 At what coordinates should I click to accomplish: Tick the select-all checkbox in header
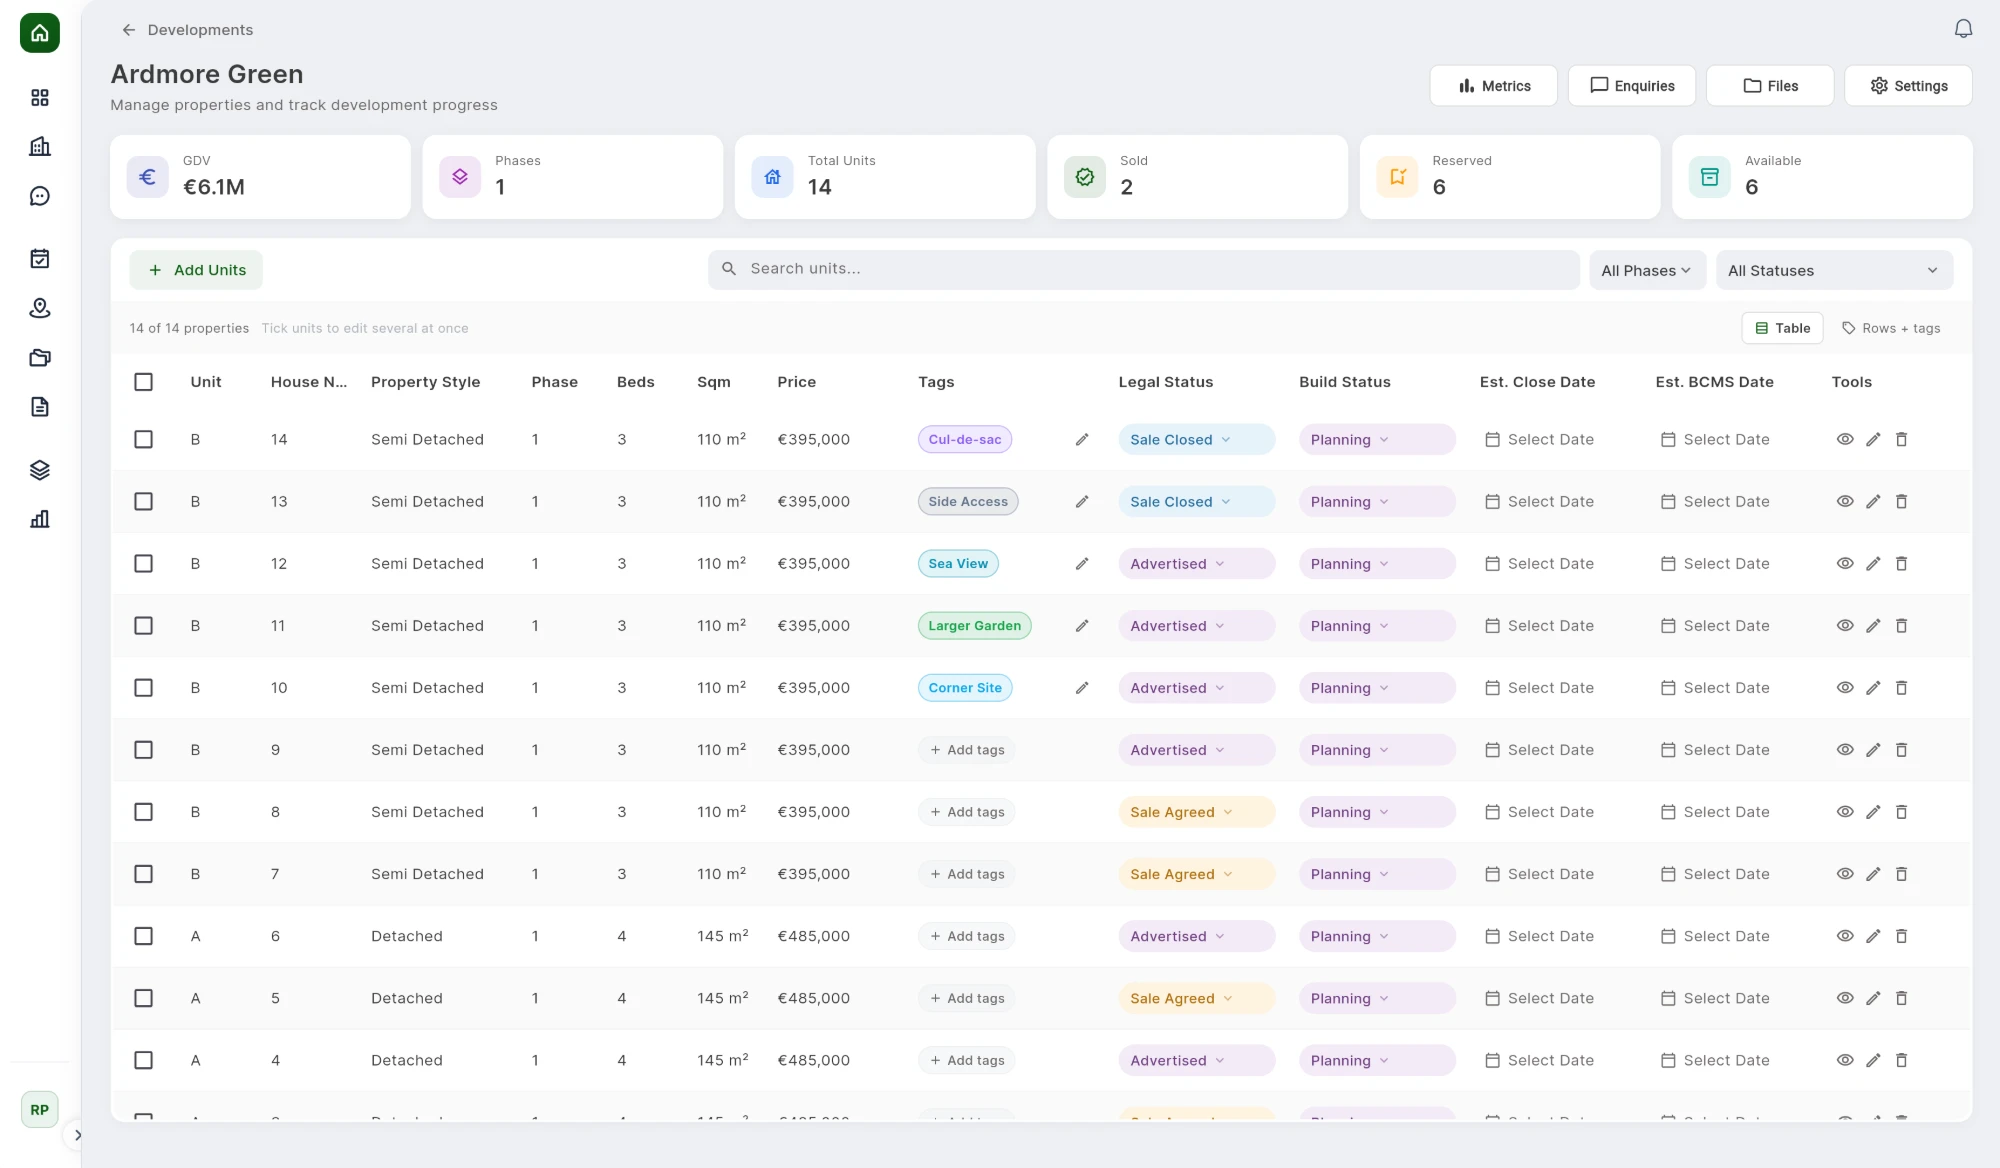[x=144, y=382]
